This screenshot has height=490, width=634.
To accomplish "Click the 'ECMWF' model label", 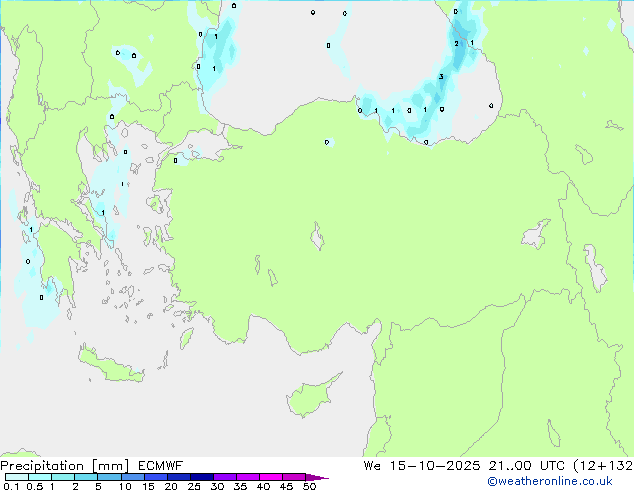I will tap(161, 466).
